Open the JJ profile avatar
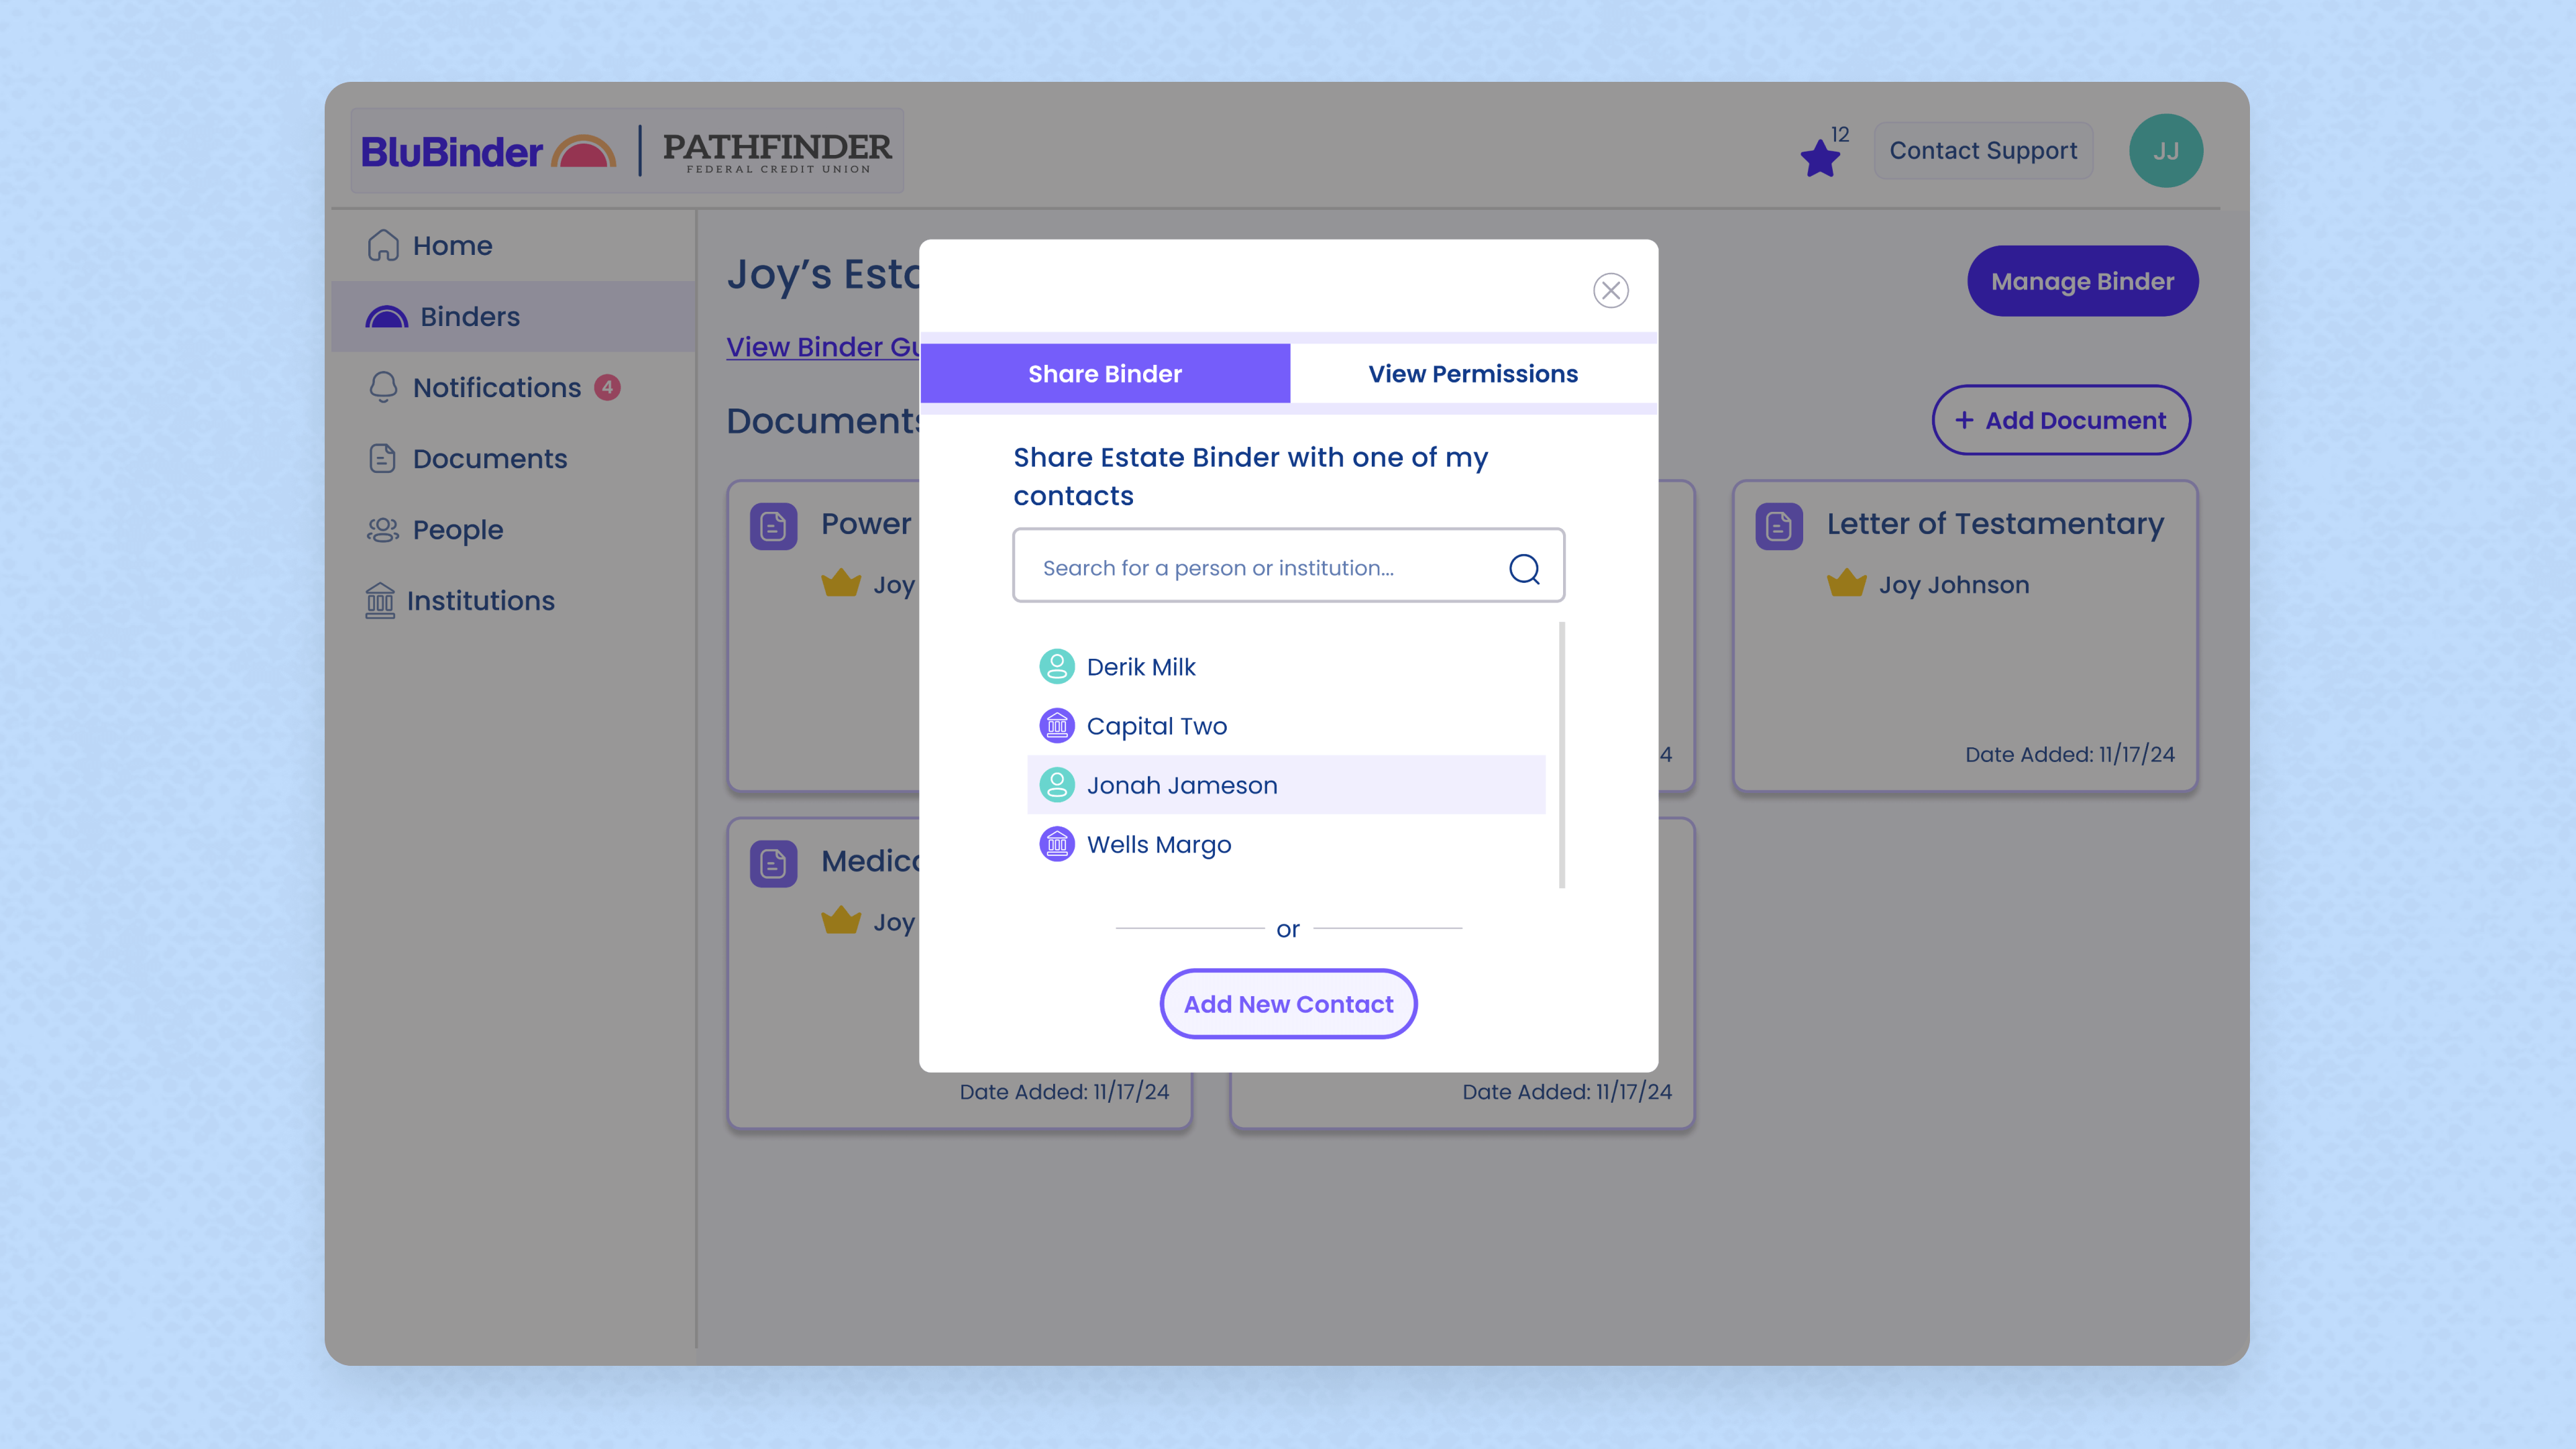Image resolution: width=2576 pixels, height=1449 pixels. coord(2165,150)
